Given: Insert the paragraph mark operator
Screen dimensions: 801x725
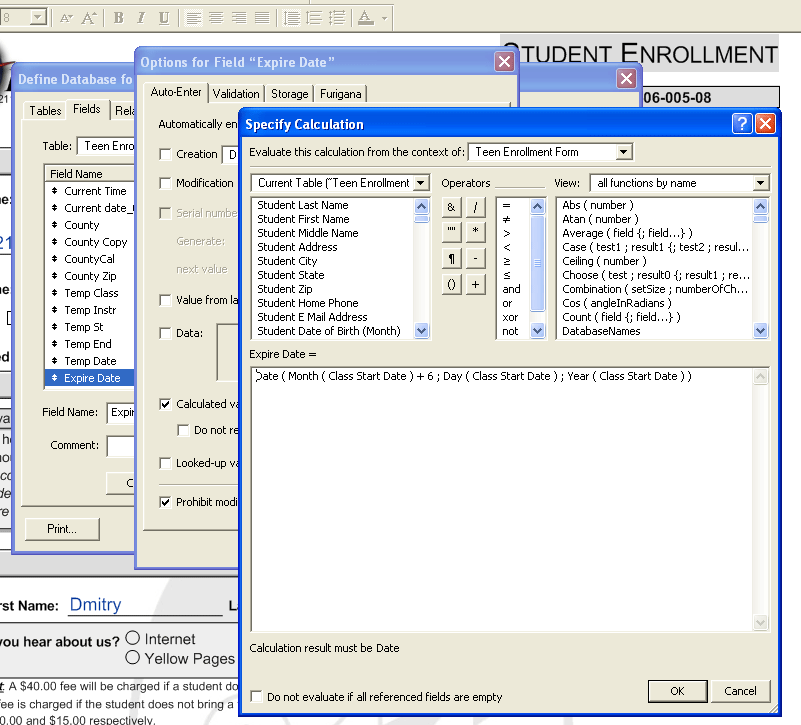Looking at the screenshot, I should [x=452, y=259].
